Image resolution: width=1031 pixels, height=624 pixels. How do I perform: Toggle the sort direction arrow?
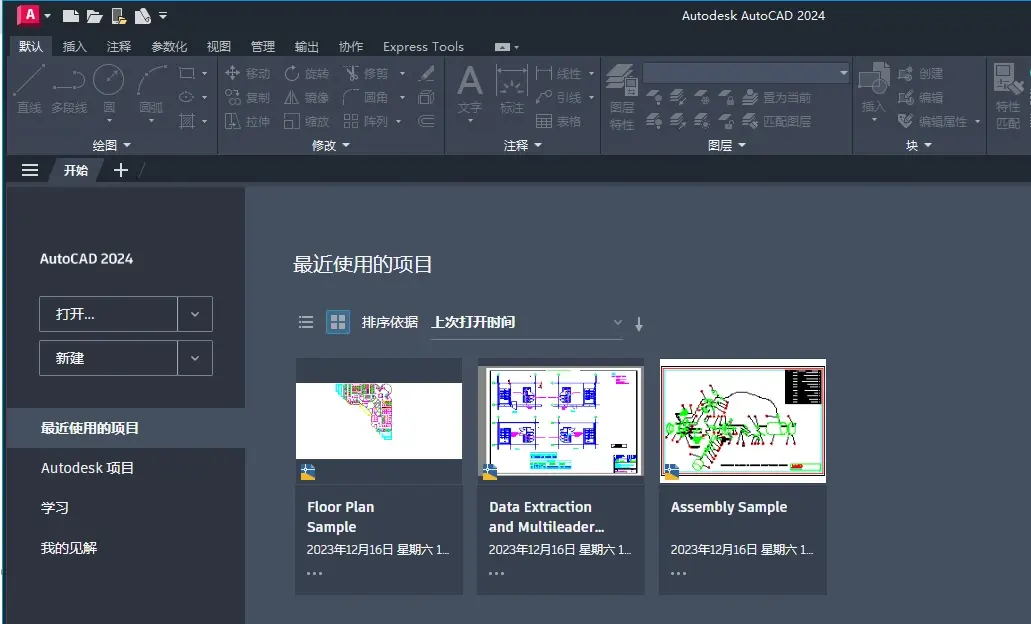click(638, 324)
